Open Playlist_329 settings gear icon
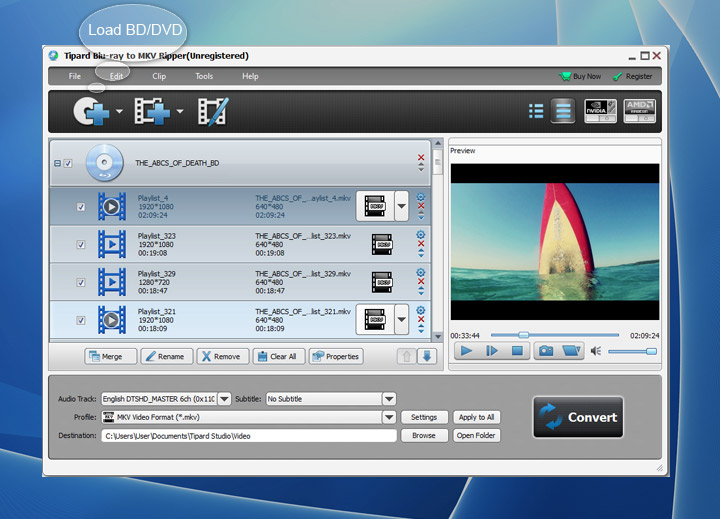 421,272
